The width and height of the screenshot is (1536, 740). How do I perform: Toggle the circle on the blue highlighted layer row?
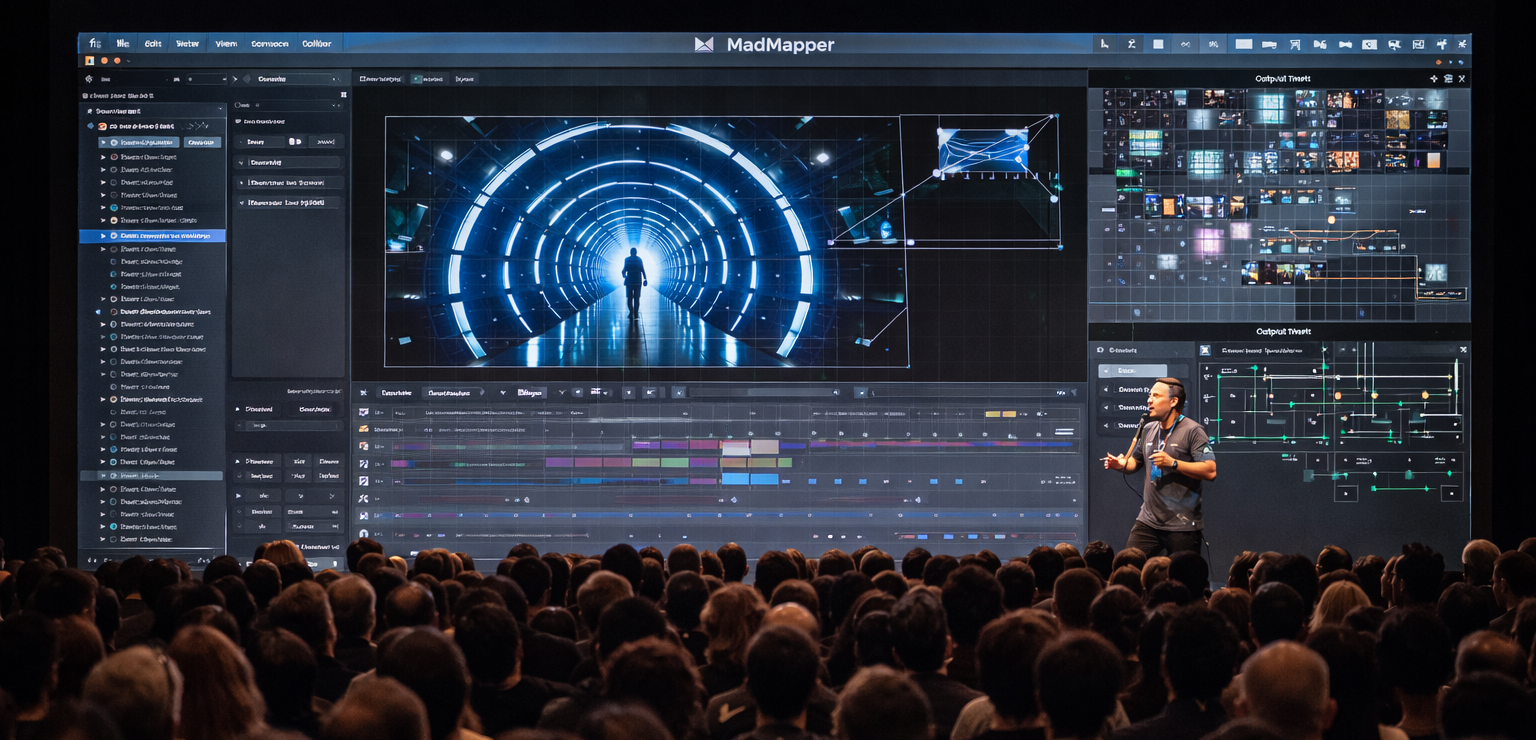pos(113,236)
